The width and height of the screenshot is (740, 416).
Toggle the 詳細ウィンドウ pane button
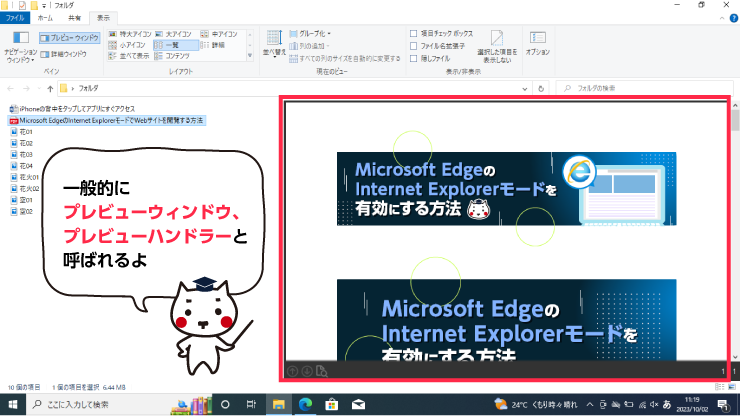64,54
